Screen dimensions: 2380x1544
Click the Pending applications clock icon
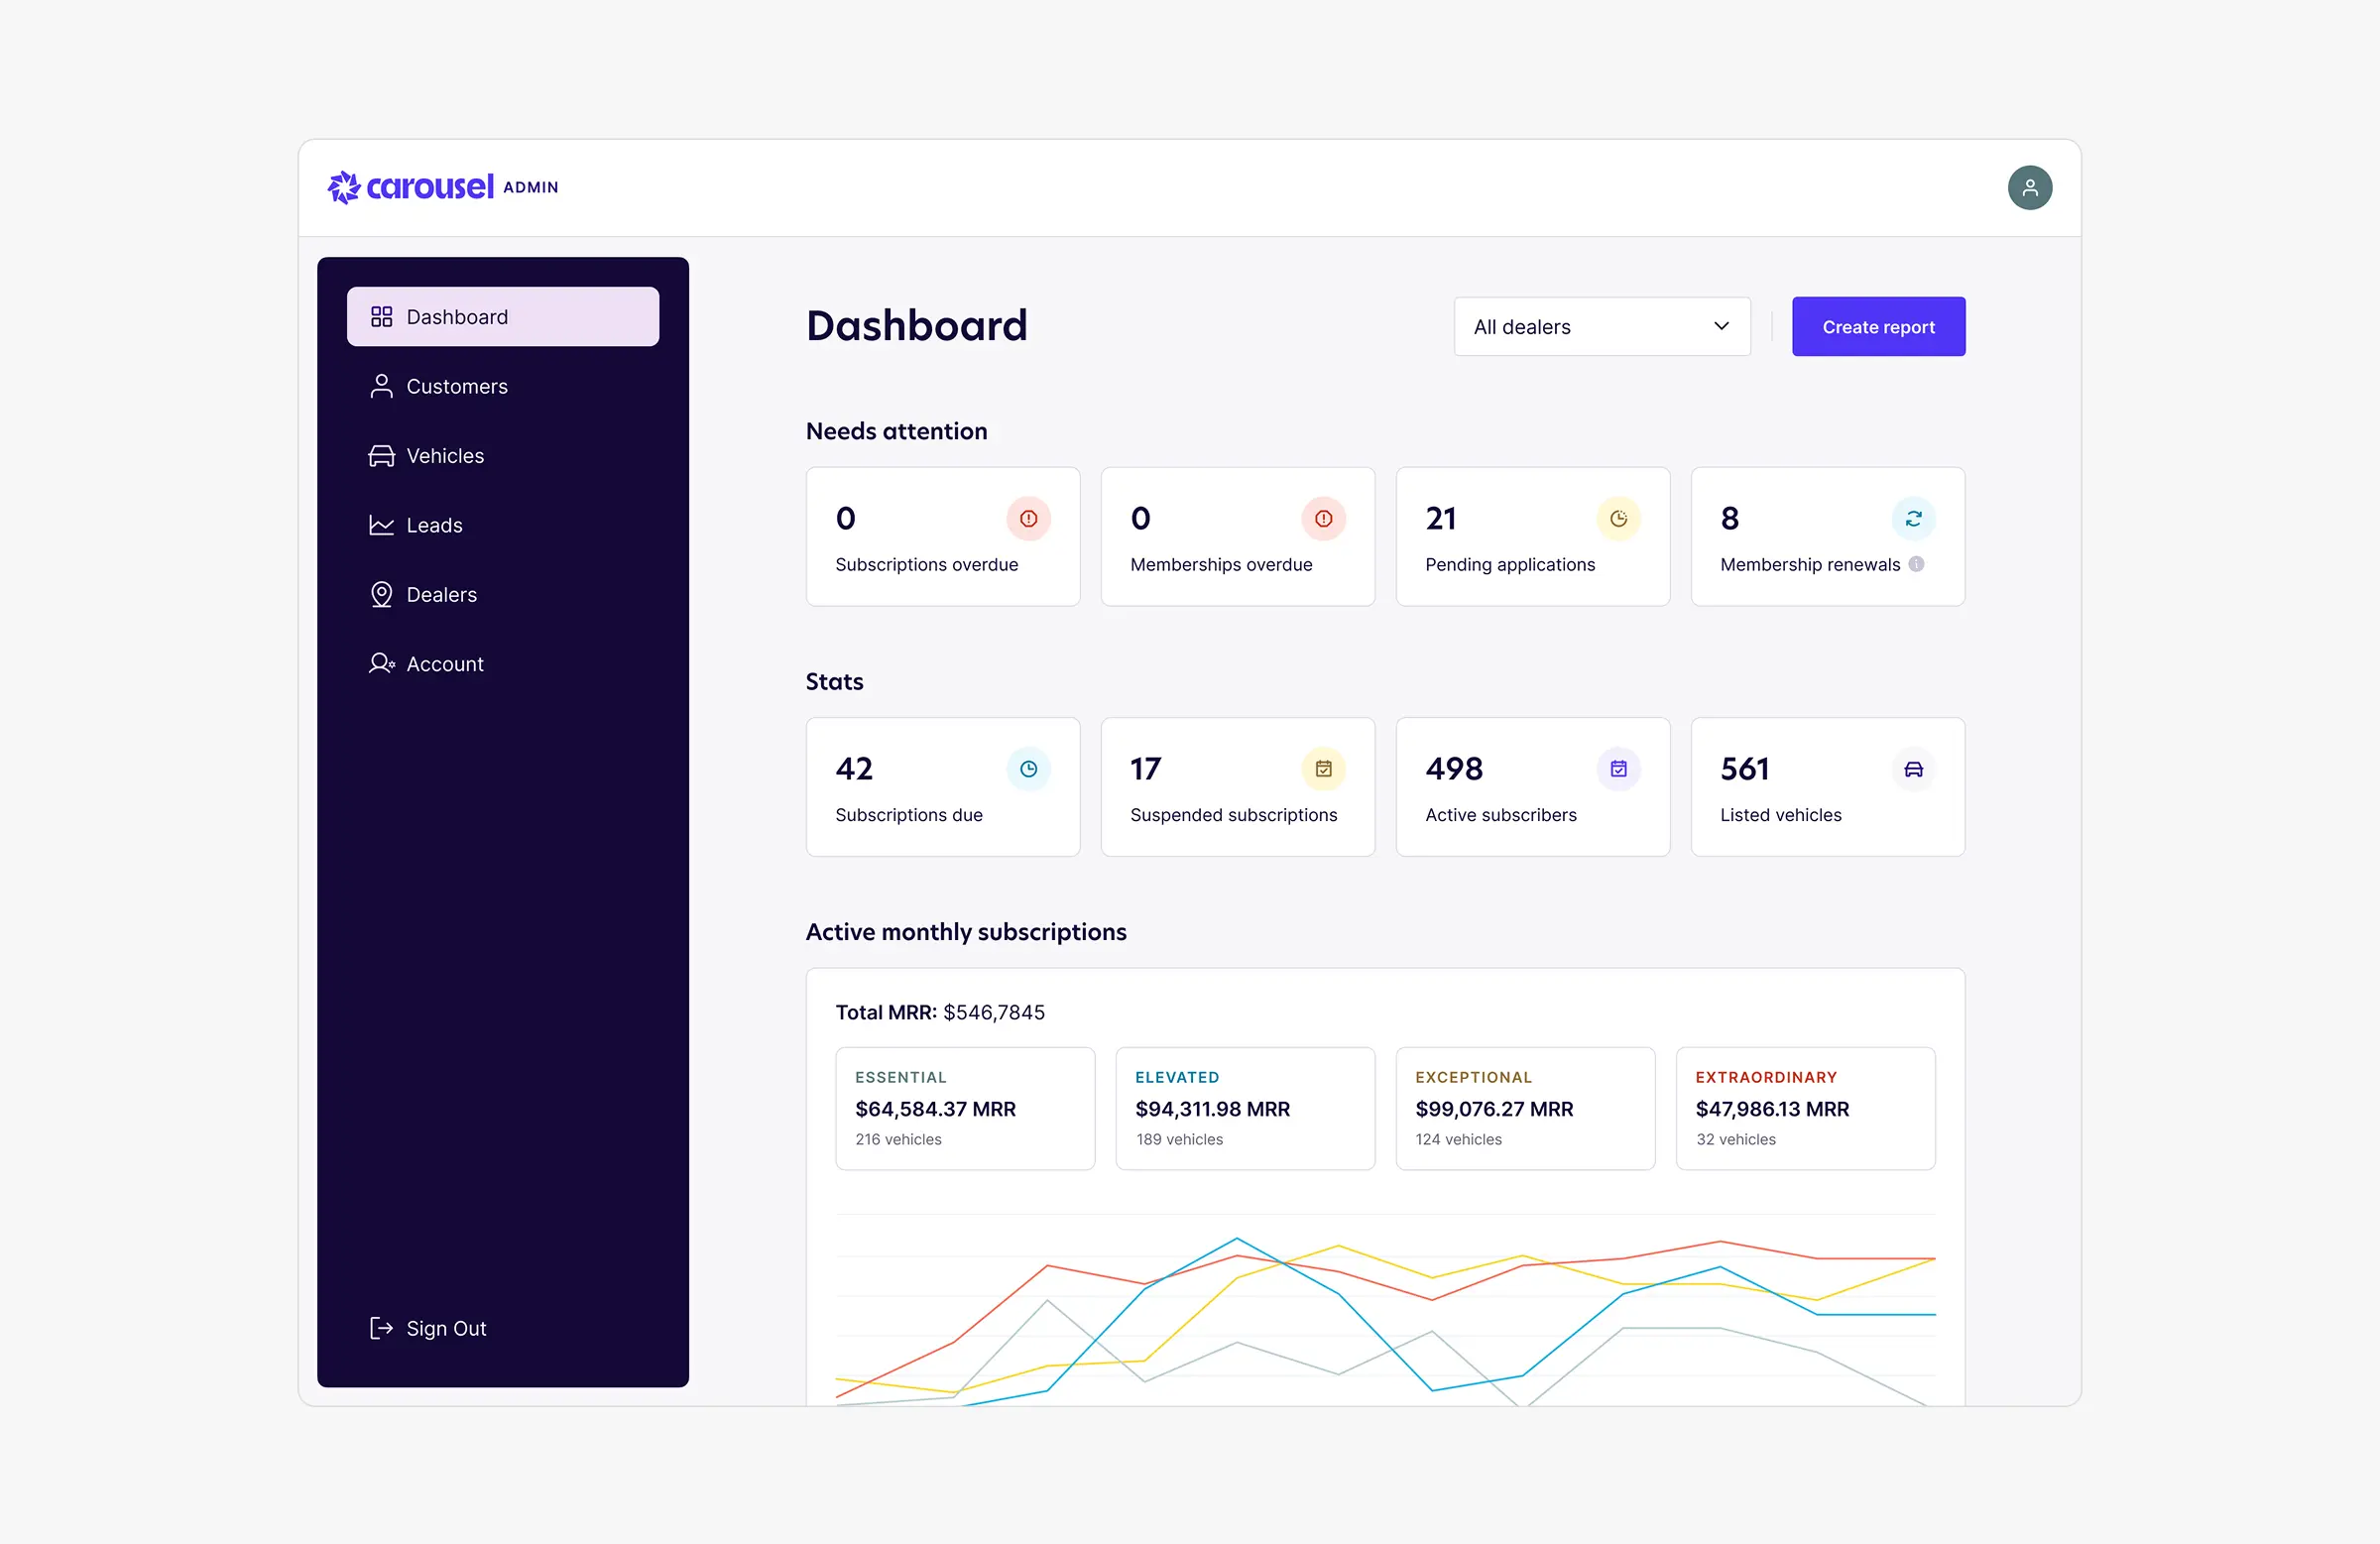pos(1618,518)
